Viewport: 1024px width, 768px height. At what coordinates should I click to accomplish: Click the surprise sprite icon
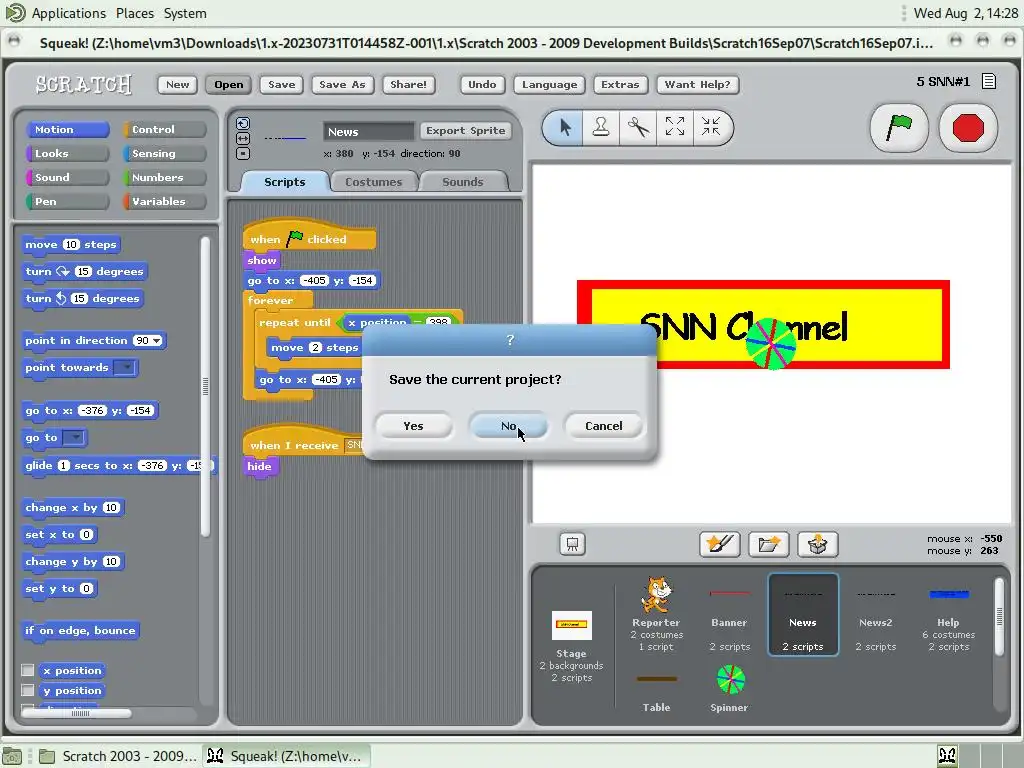tap(818, 544)
